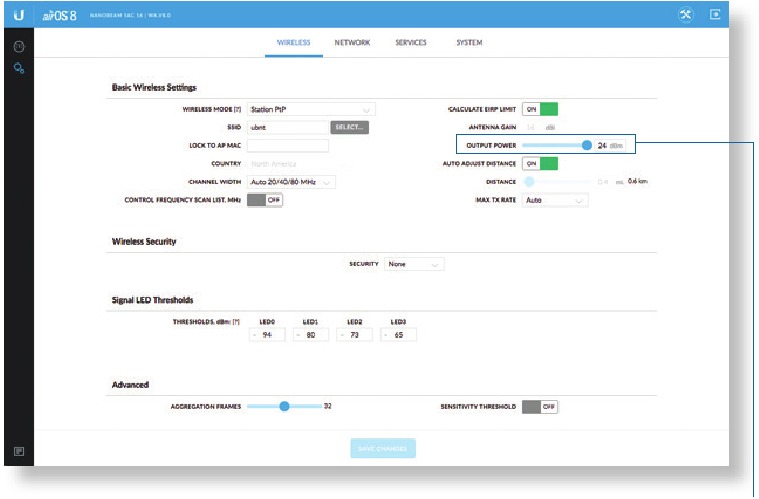Open the tools wrench icon
This screenshot has width=759, height=499.
pos(683,15)
